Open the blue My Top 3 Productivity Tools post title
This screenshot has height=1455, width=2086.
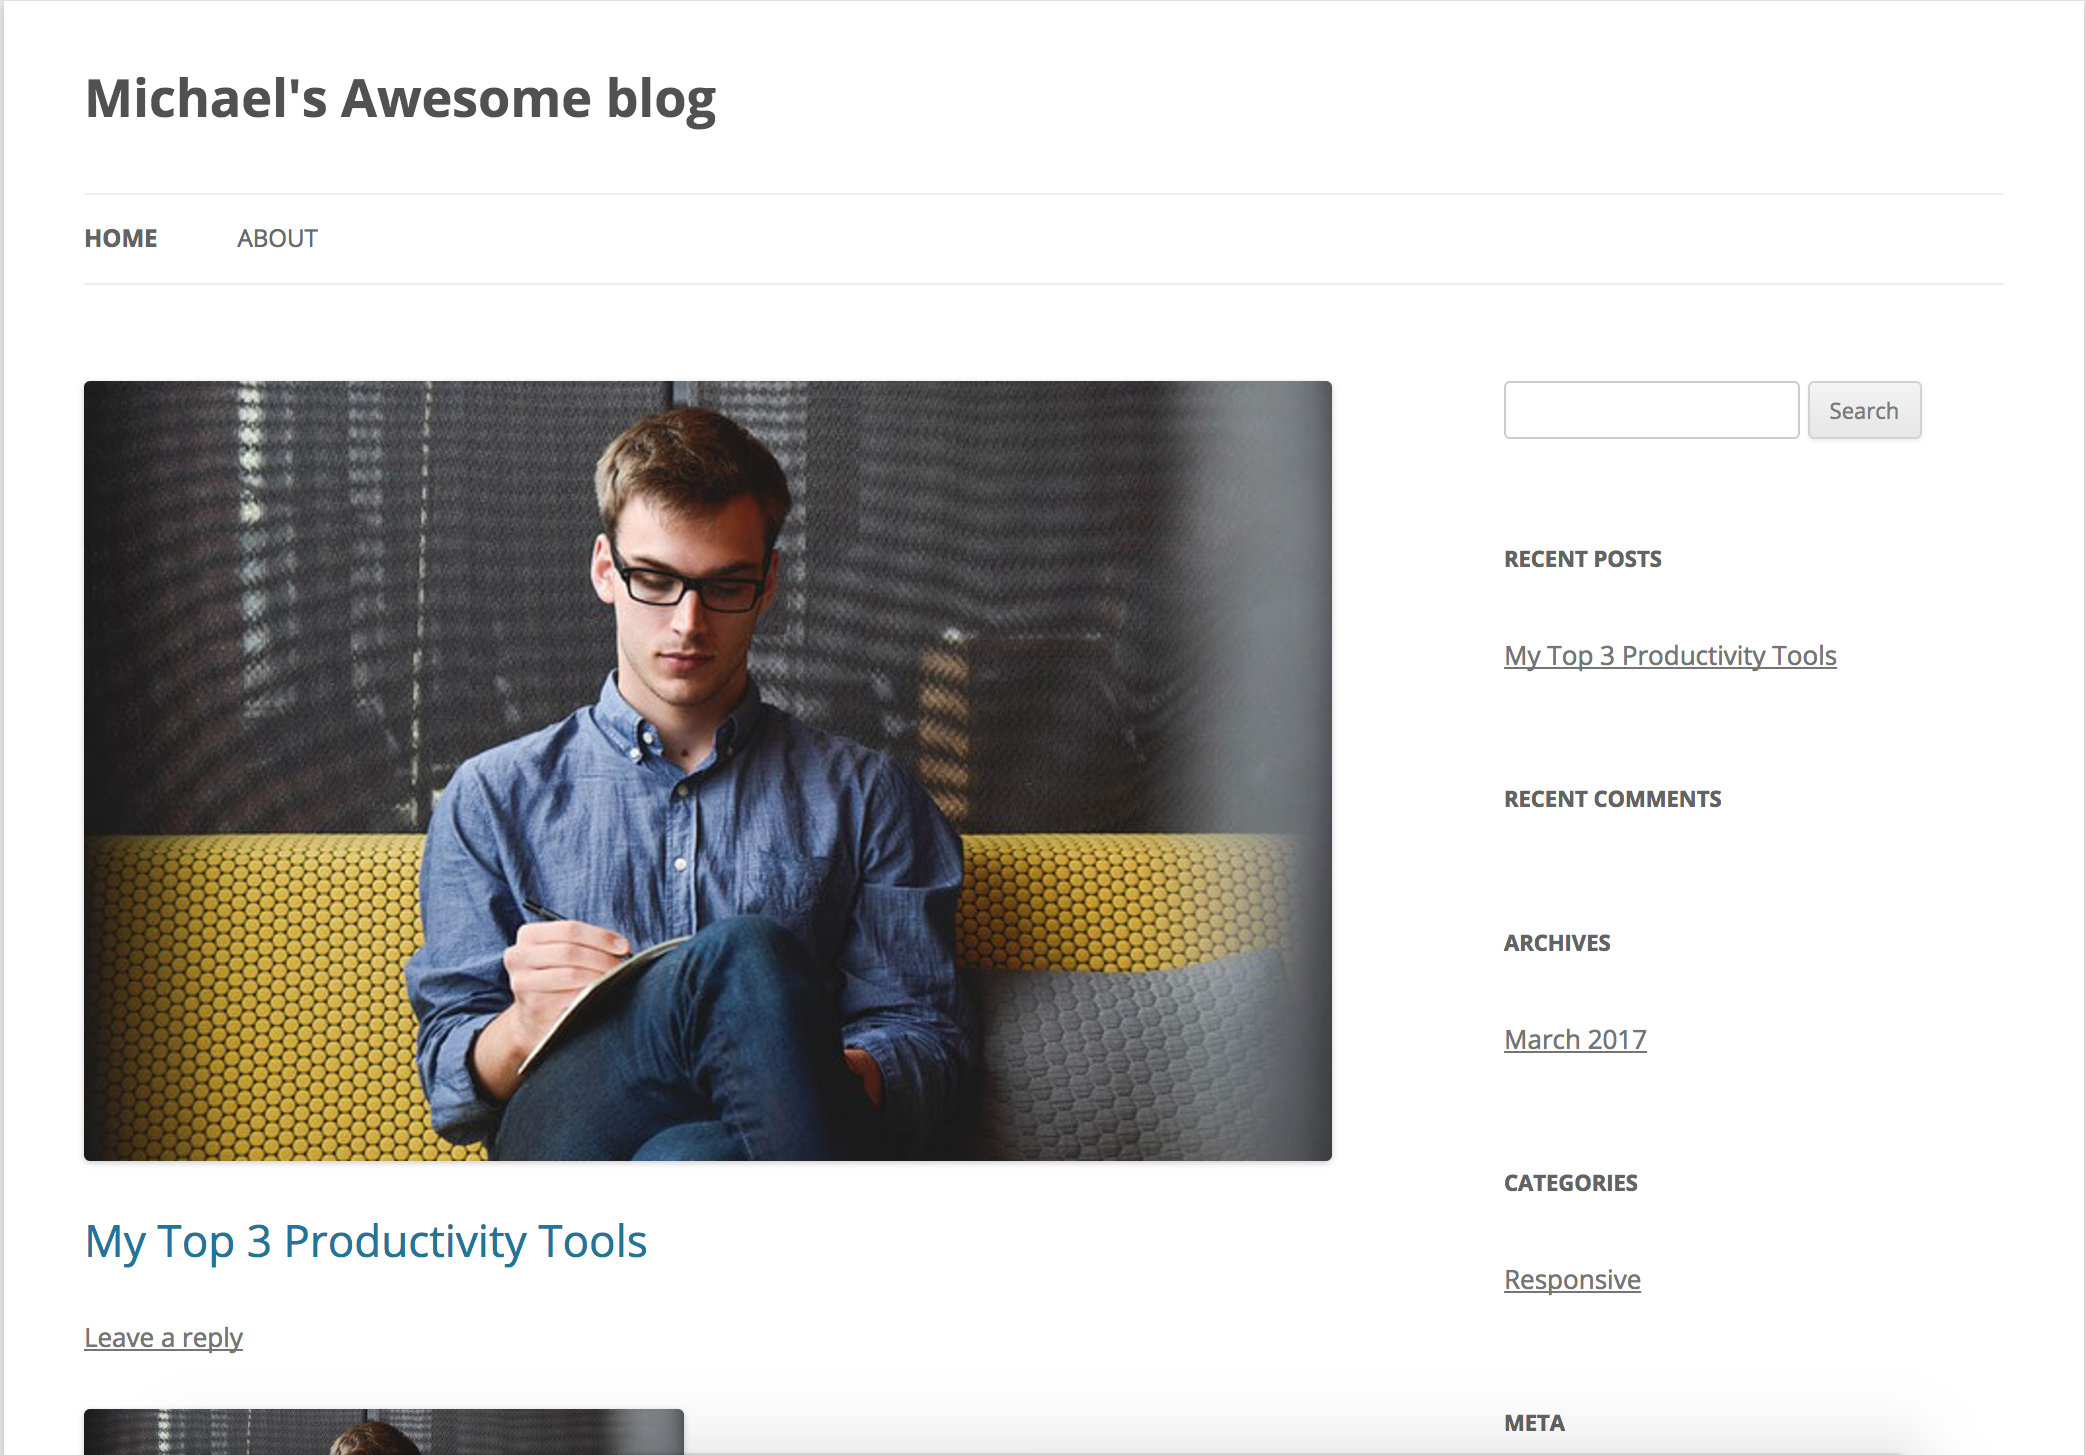point(366,1241)
